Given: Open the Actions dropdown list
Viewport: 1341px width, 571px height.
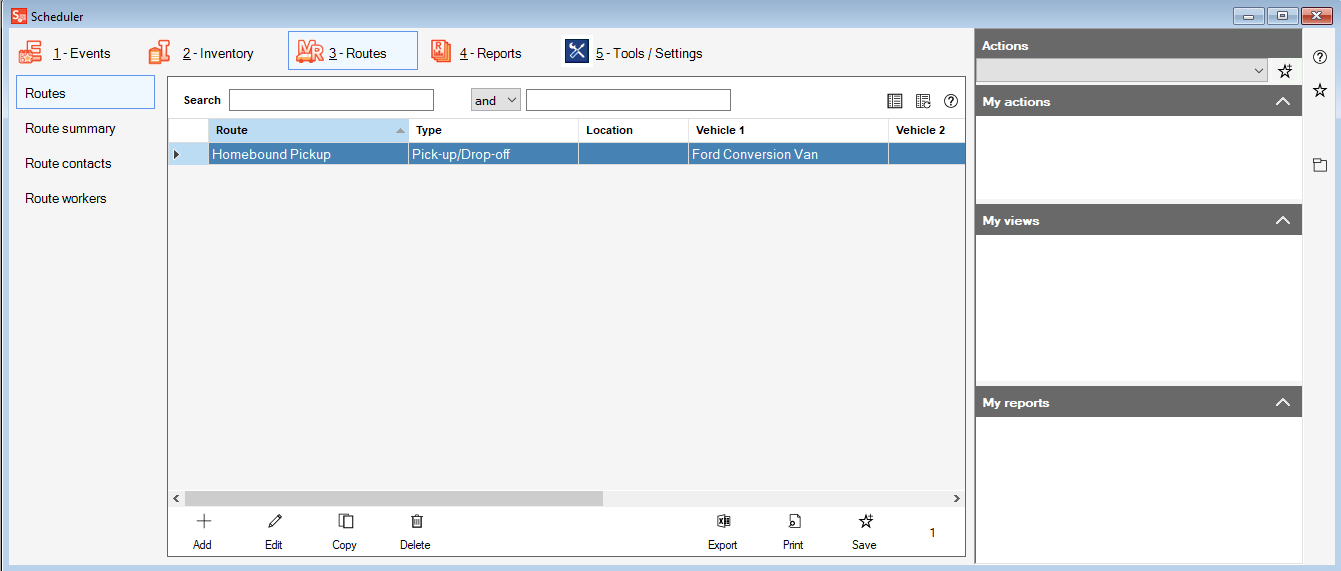Looking at the screenshot, I should (1259, 71).
